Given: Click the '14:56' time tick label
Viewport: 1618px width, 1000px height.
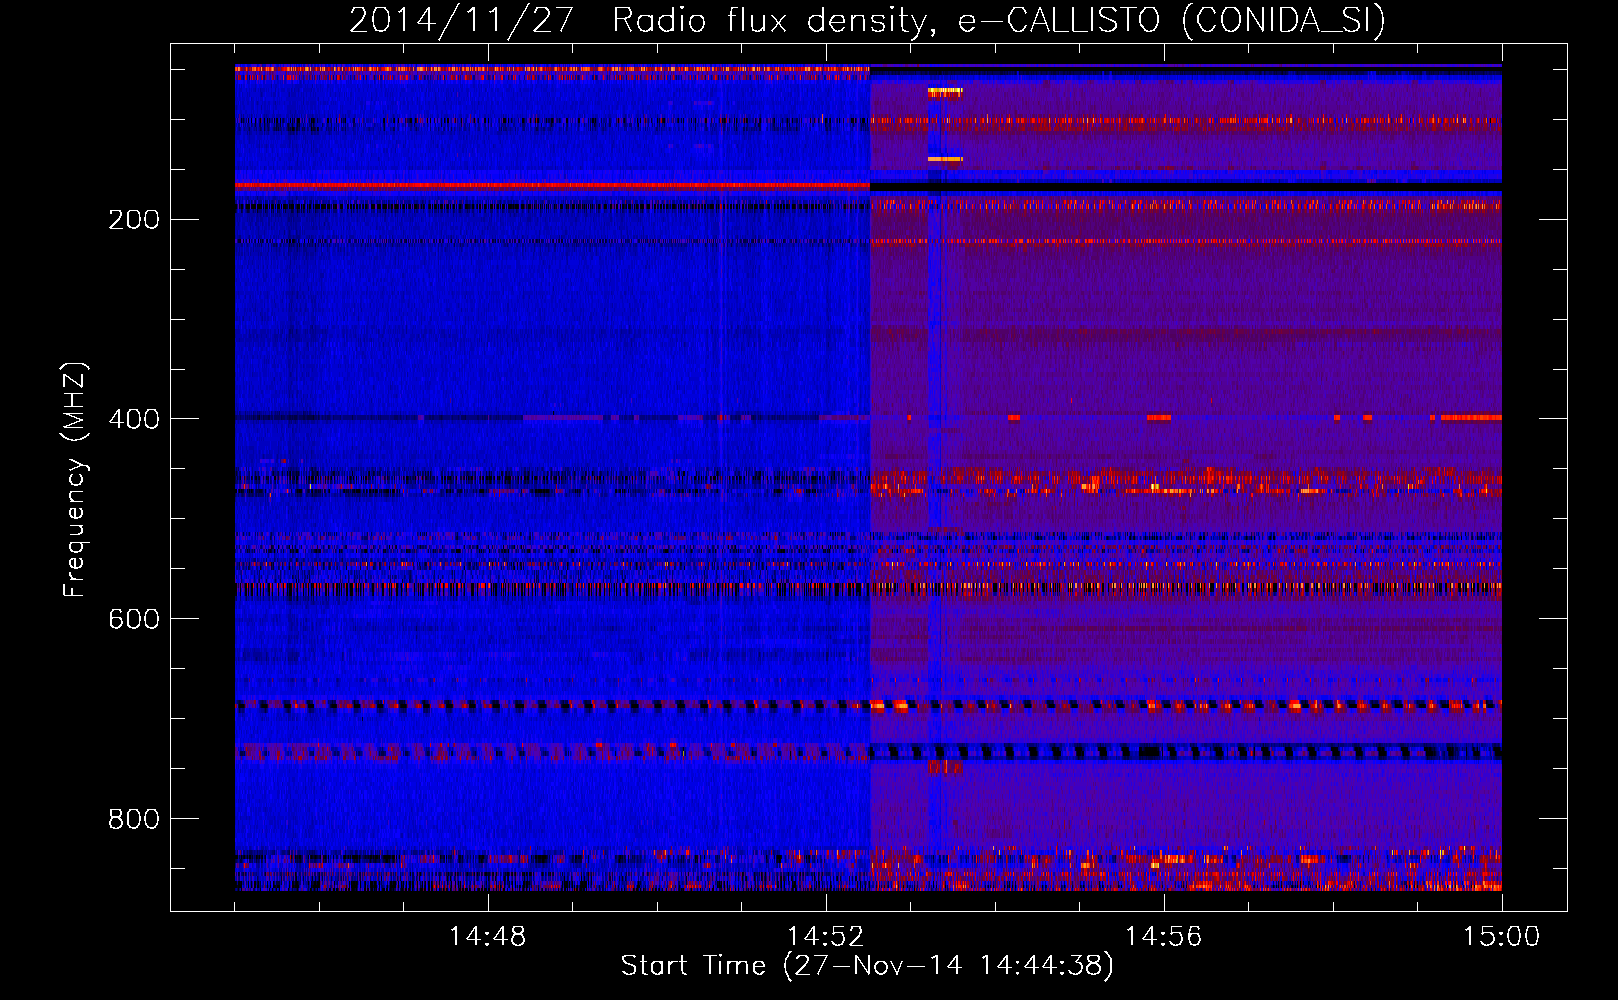Looking at the screenshot, I should click(1163, 937).
